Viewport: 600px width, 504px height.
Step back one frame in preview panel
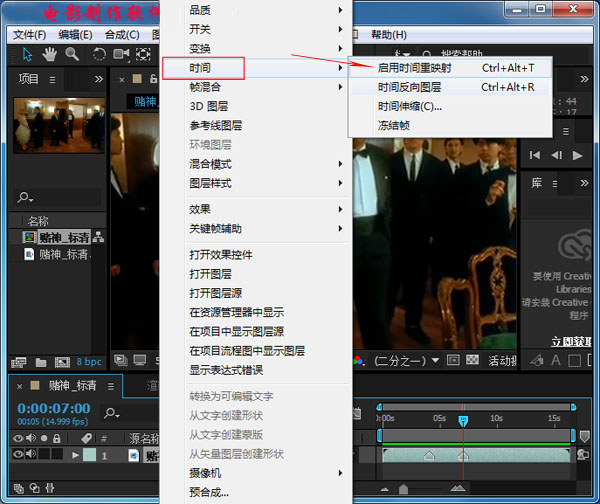tap(557, 155)
